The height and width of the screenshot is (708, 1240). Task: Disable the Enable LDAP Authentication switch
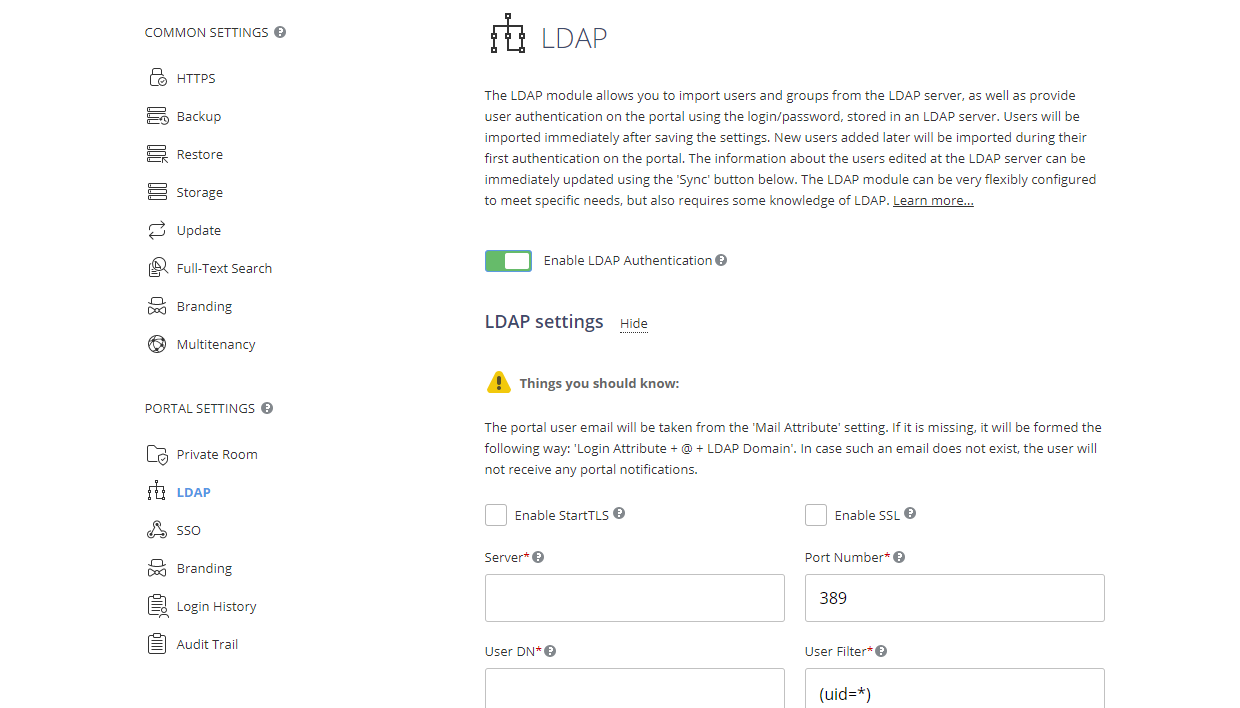(x=508, y=260)
